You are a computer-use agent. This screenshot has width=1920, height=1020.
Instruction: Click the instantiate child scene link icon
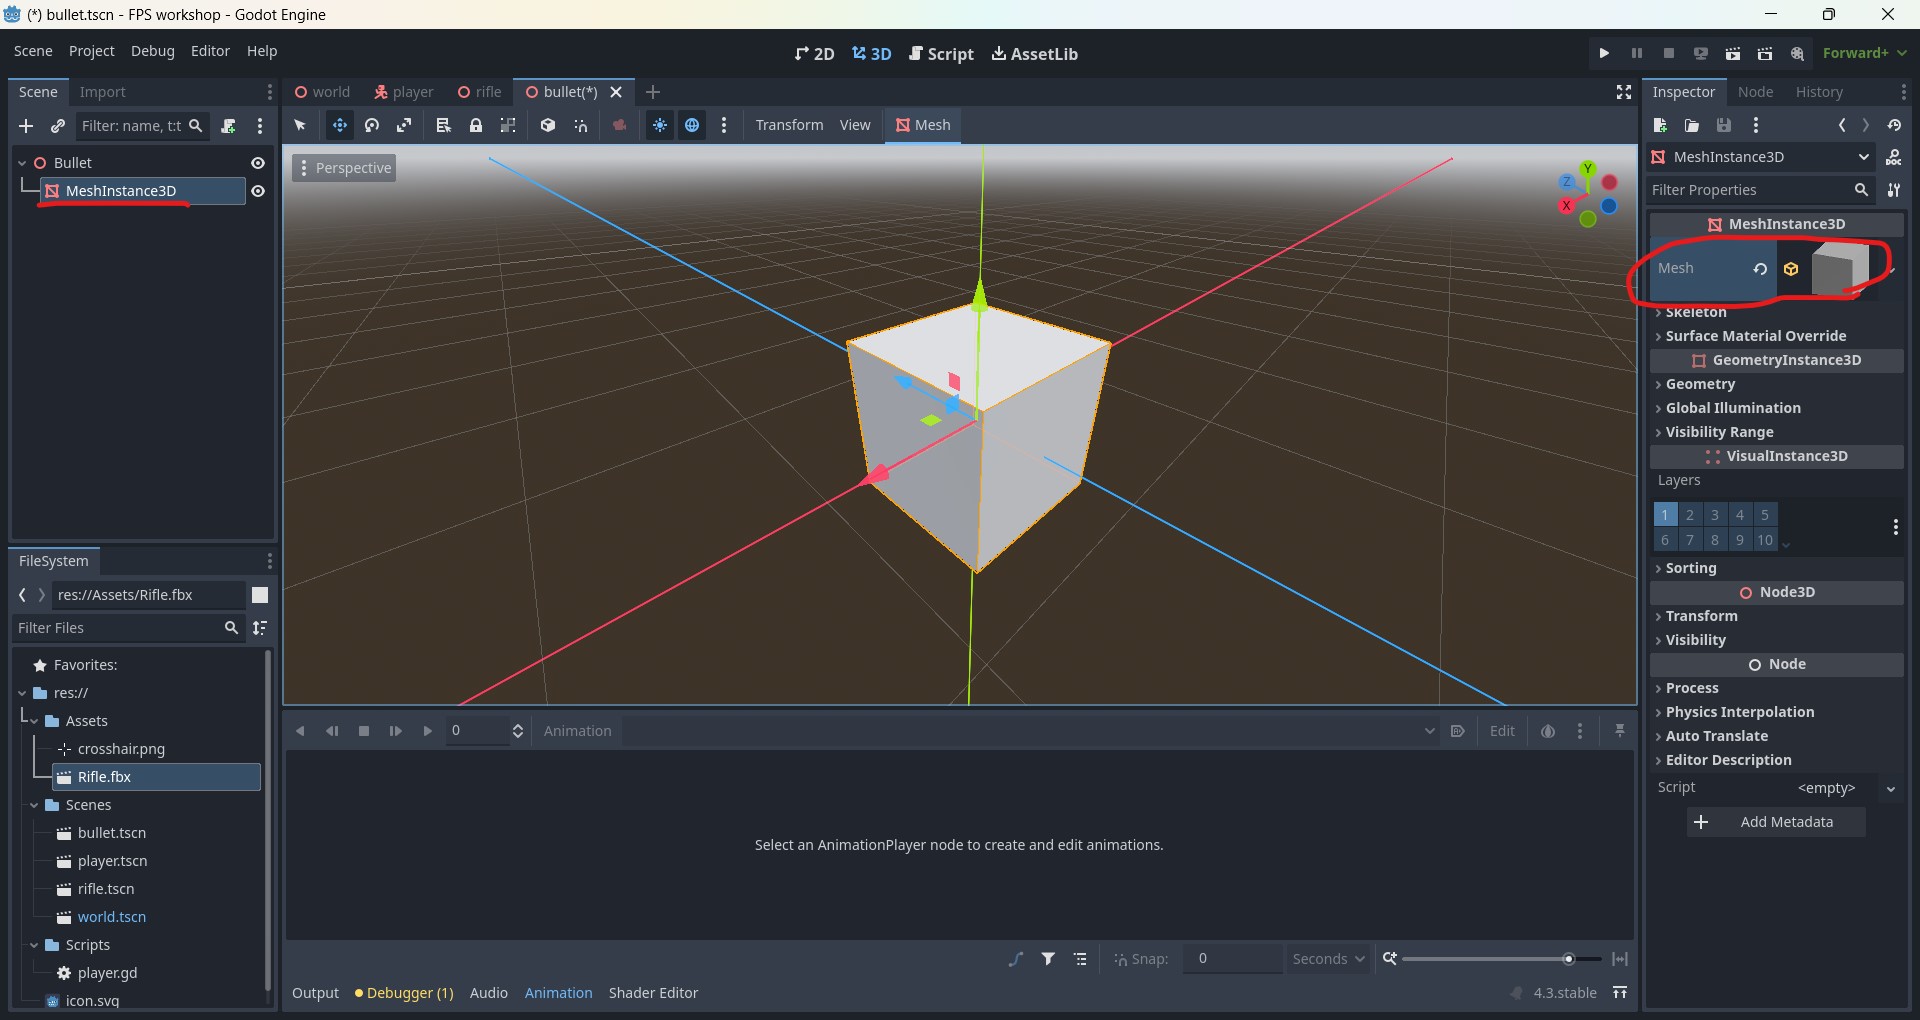click(58, 126)
